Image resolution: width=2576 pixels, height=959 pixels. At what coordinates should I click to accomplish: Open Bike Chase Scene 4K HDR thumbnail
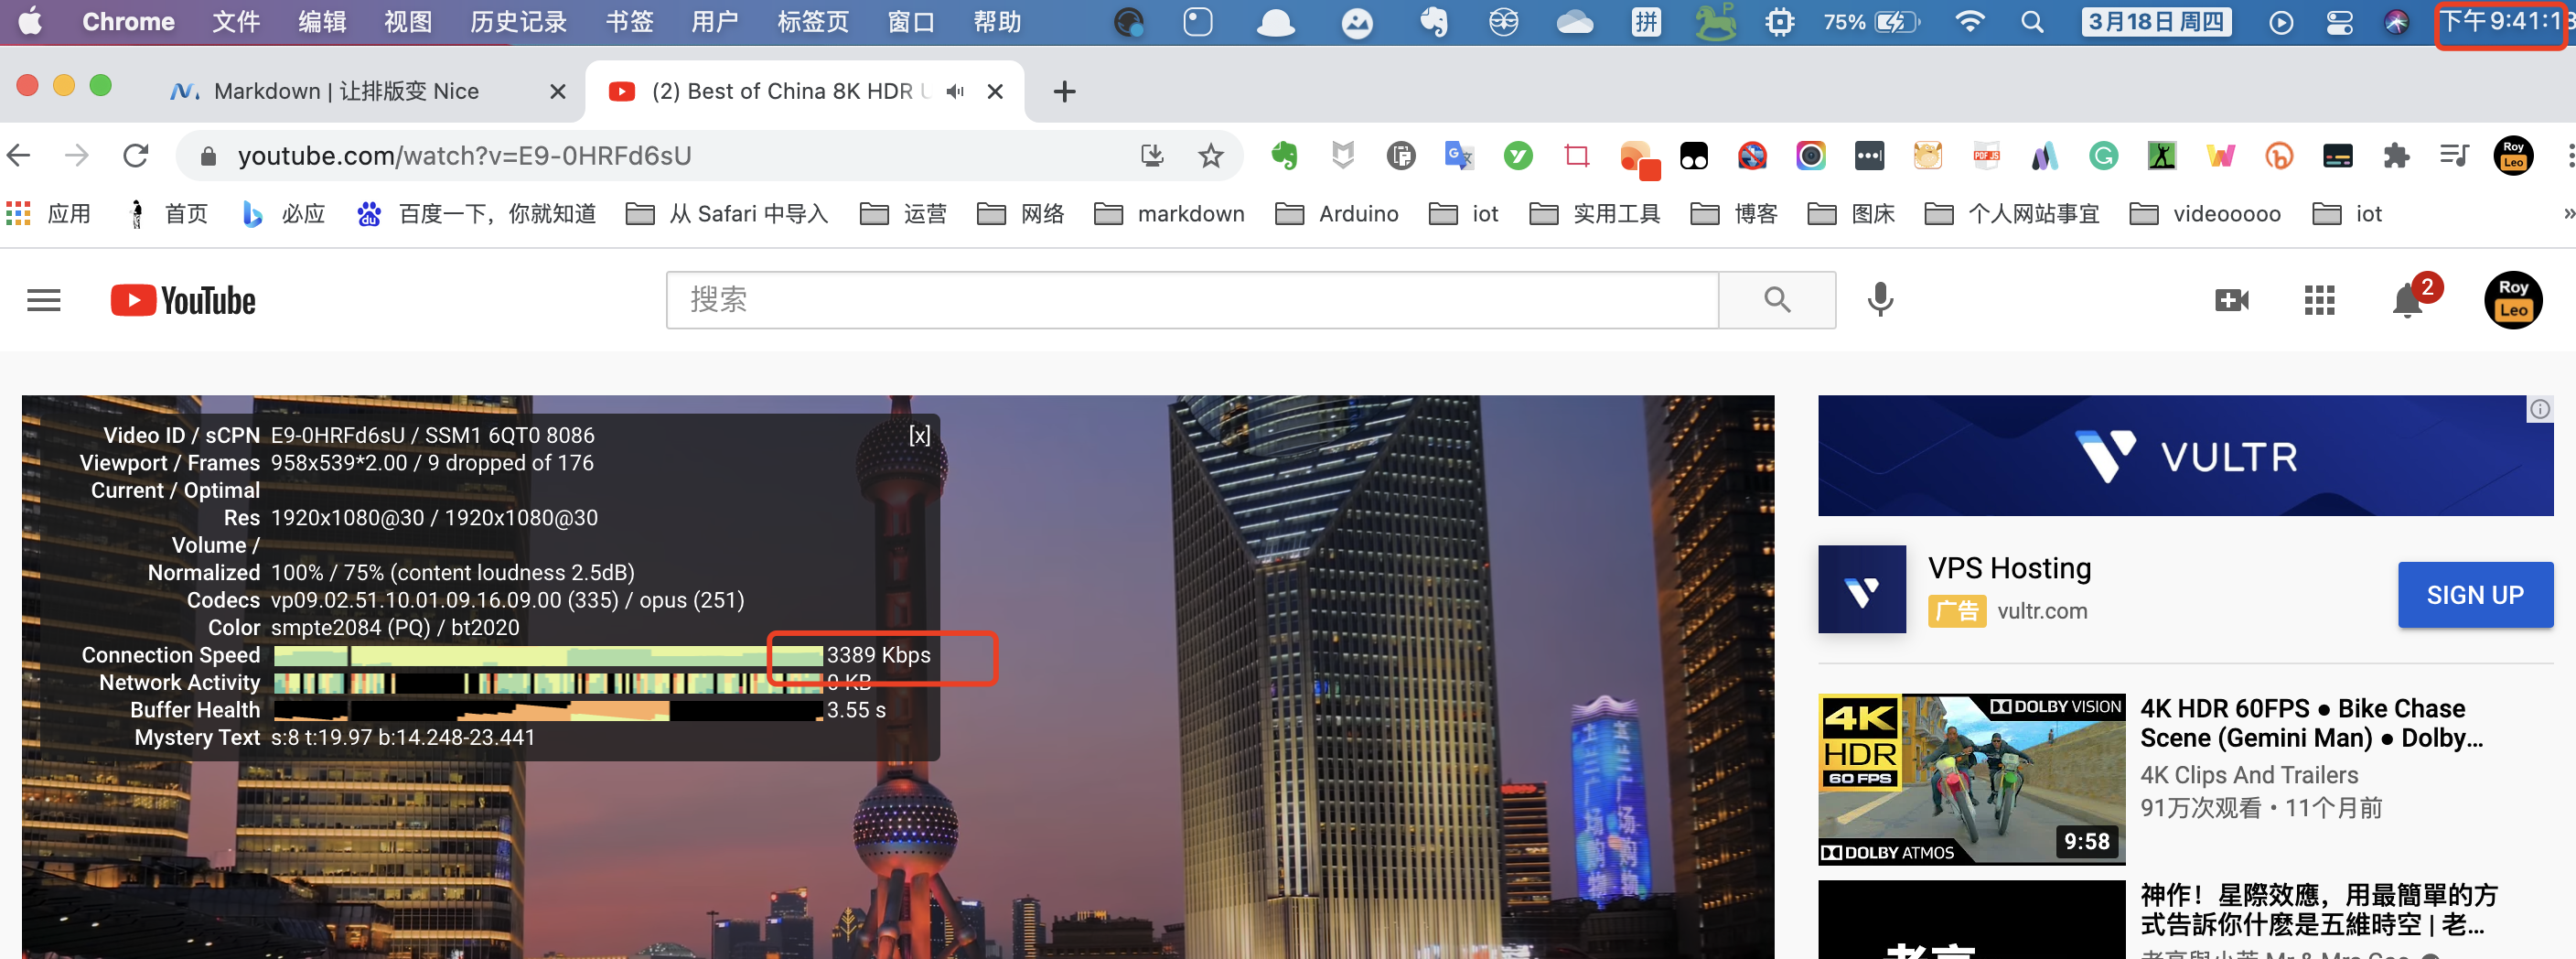tap(1971, 779)
